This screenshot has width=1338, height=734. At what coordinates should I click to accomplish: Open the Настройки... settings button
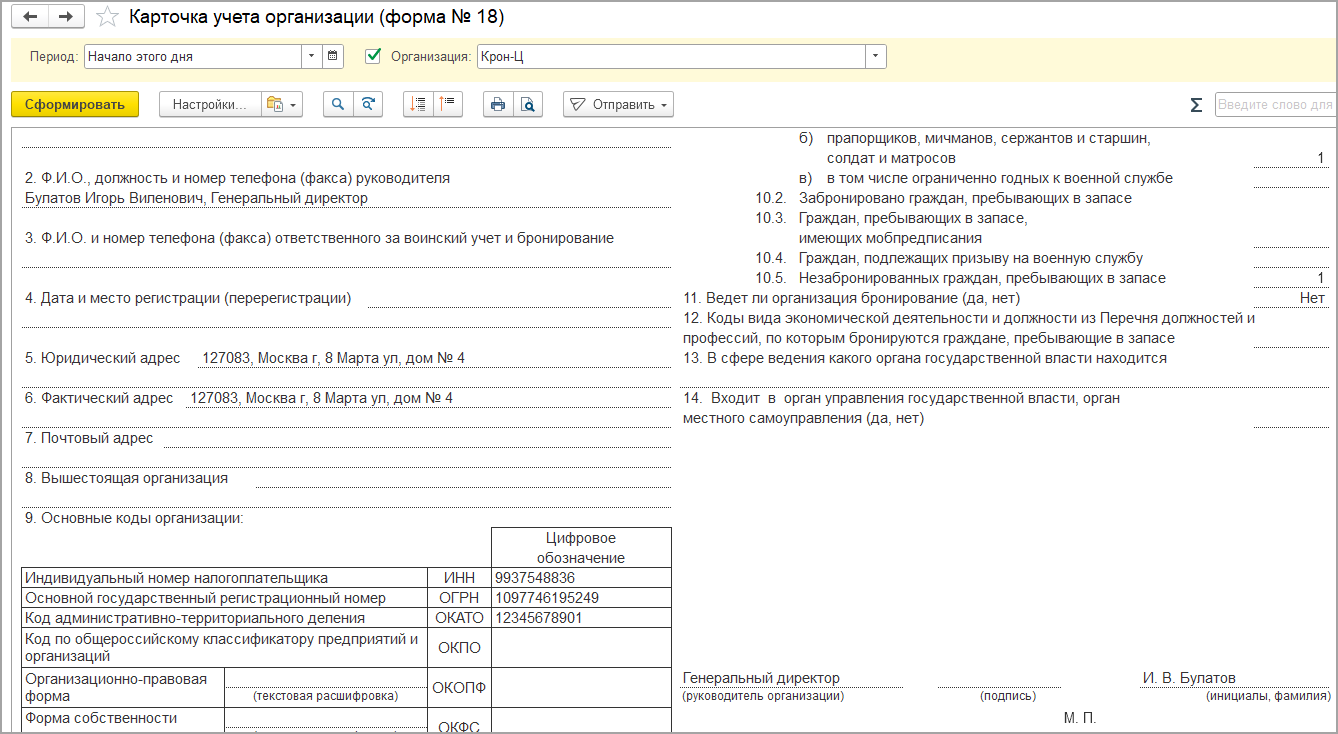[210, 105]
